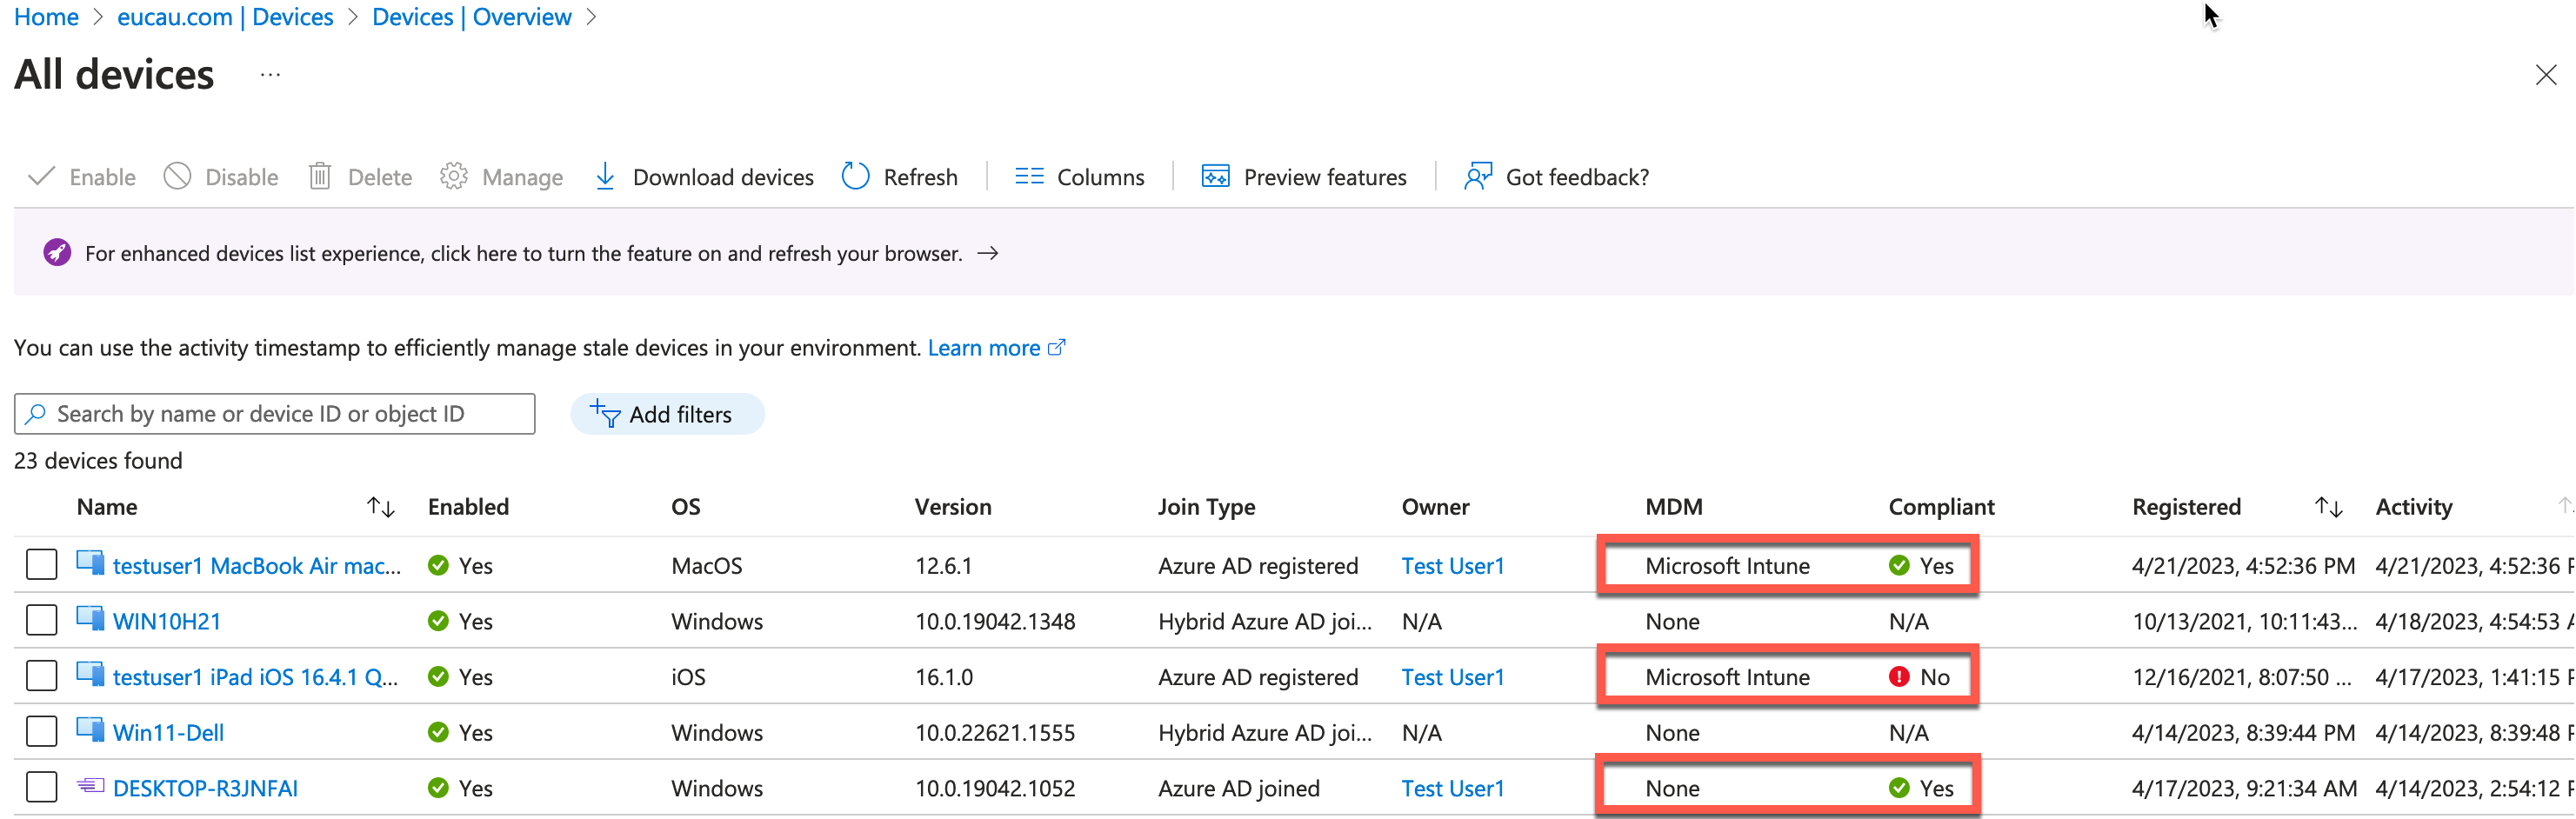
Task: Select the WIN10H21 device checkbox
Action: click(41, 621)
